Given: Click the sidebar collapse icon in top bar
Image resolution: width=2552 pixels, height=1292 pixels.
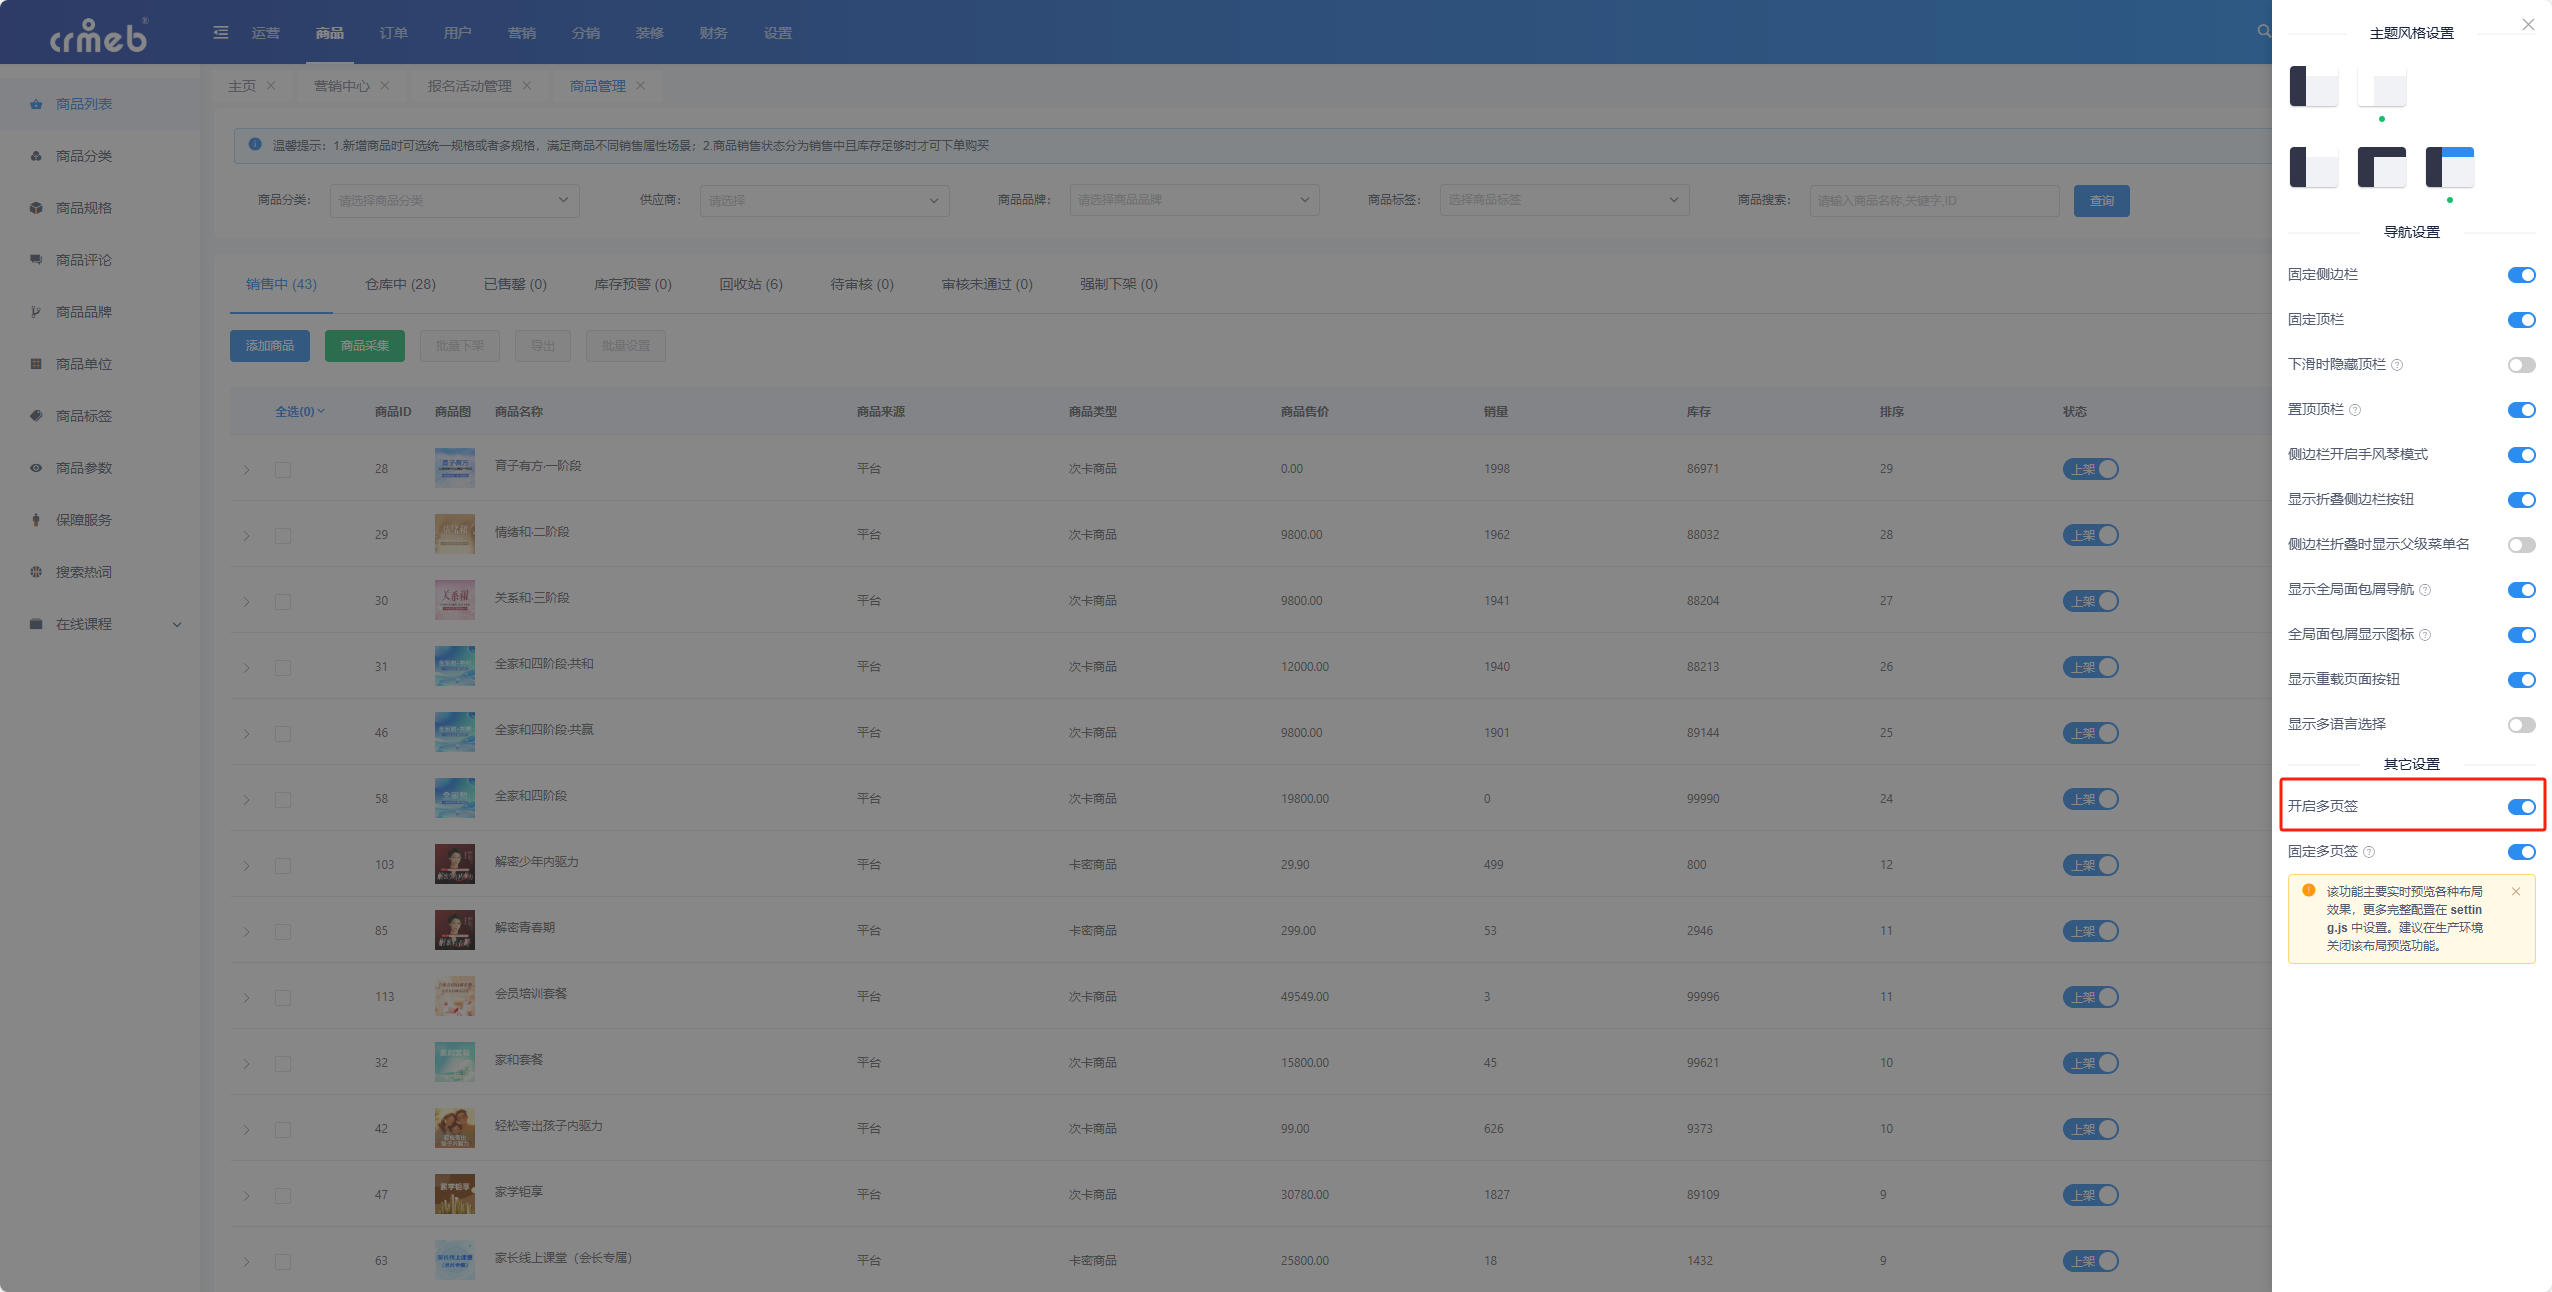Looking at the screenshot, I should click(x=221, y=33).
